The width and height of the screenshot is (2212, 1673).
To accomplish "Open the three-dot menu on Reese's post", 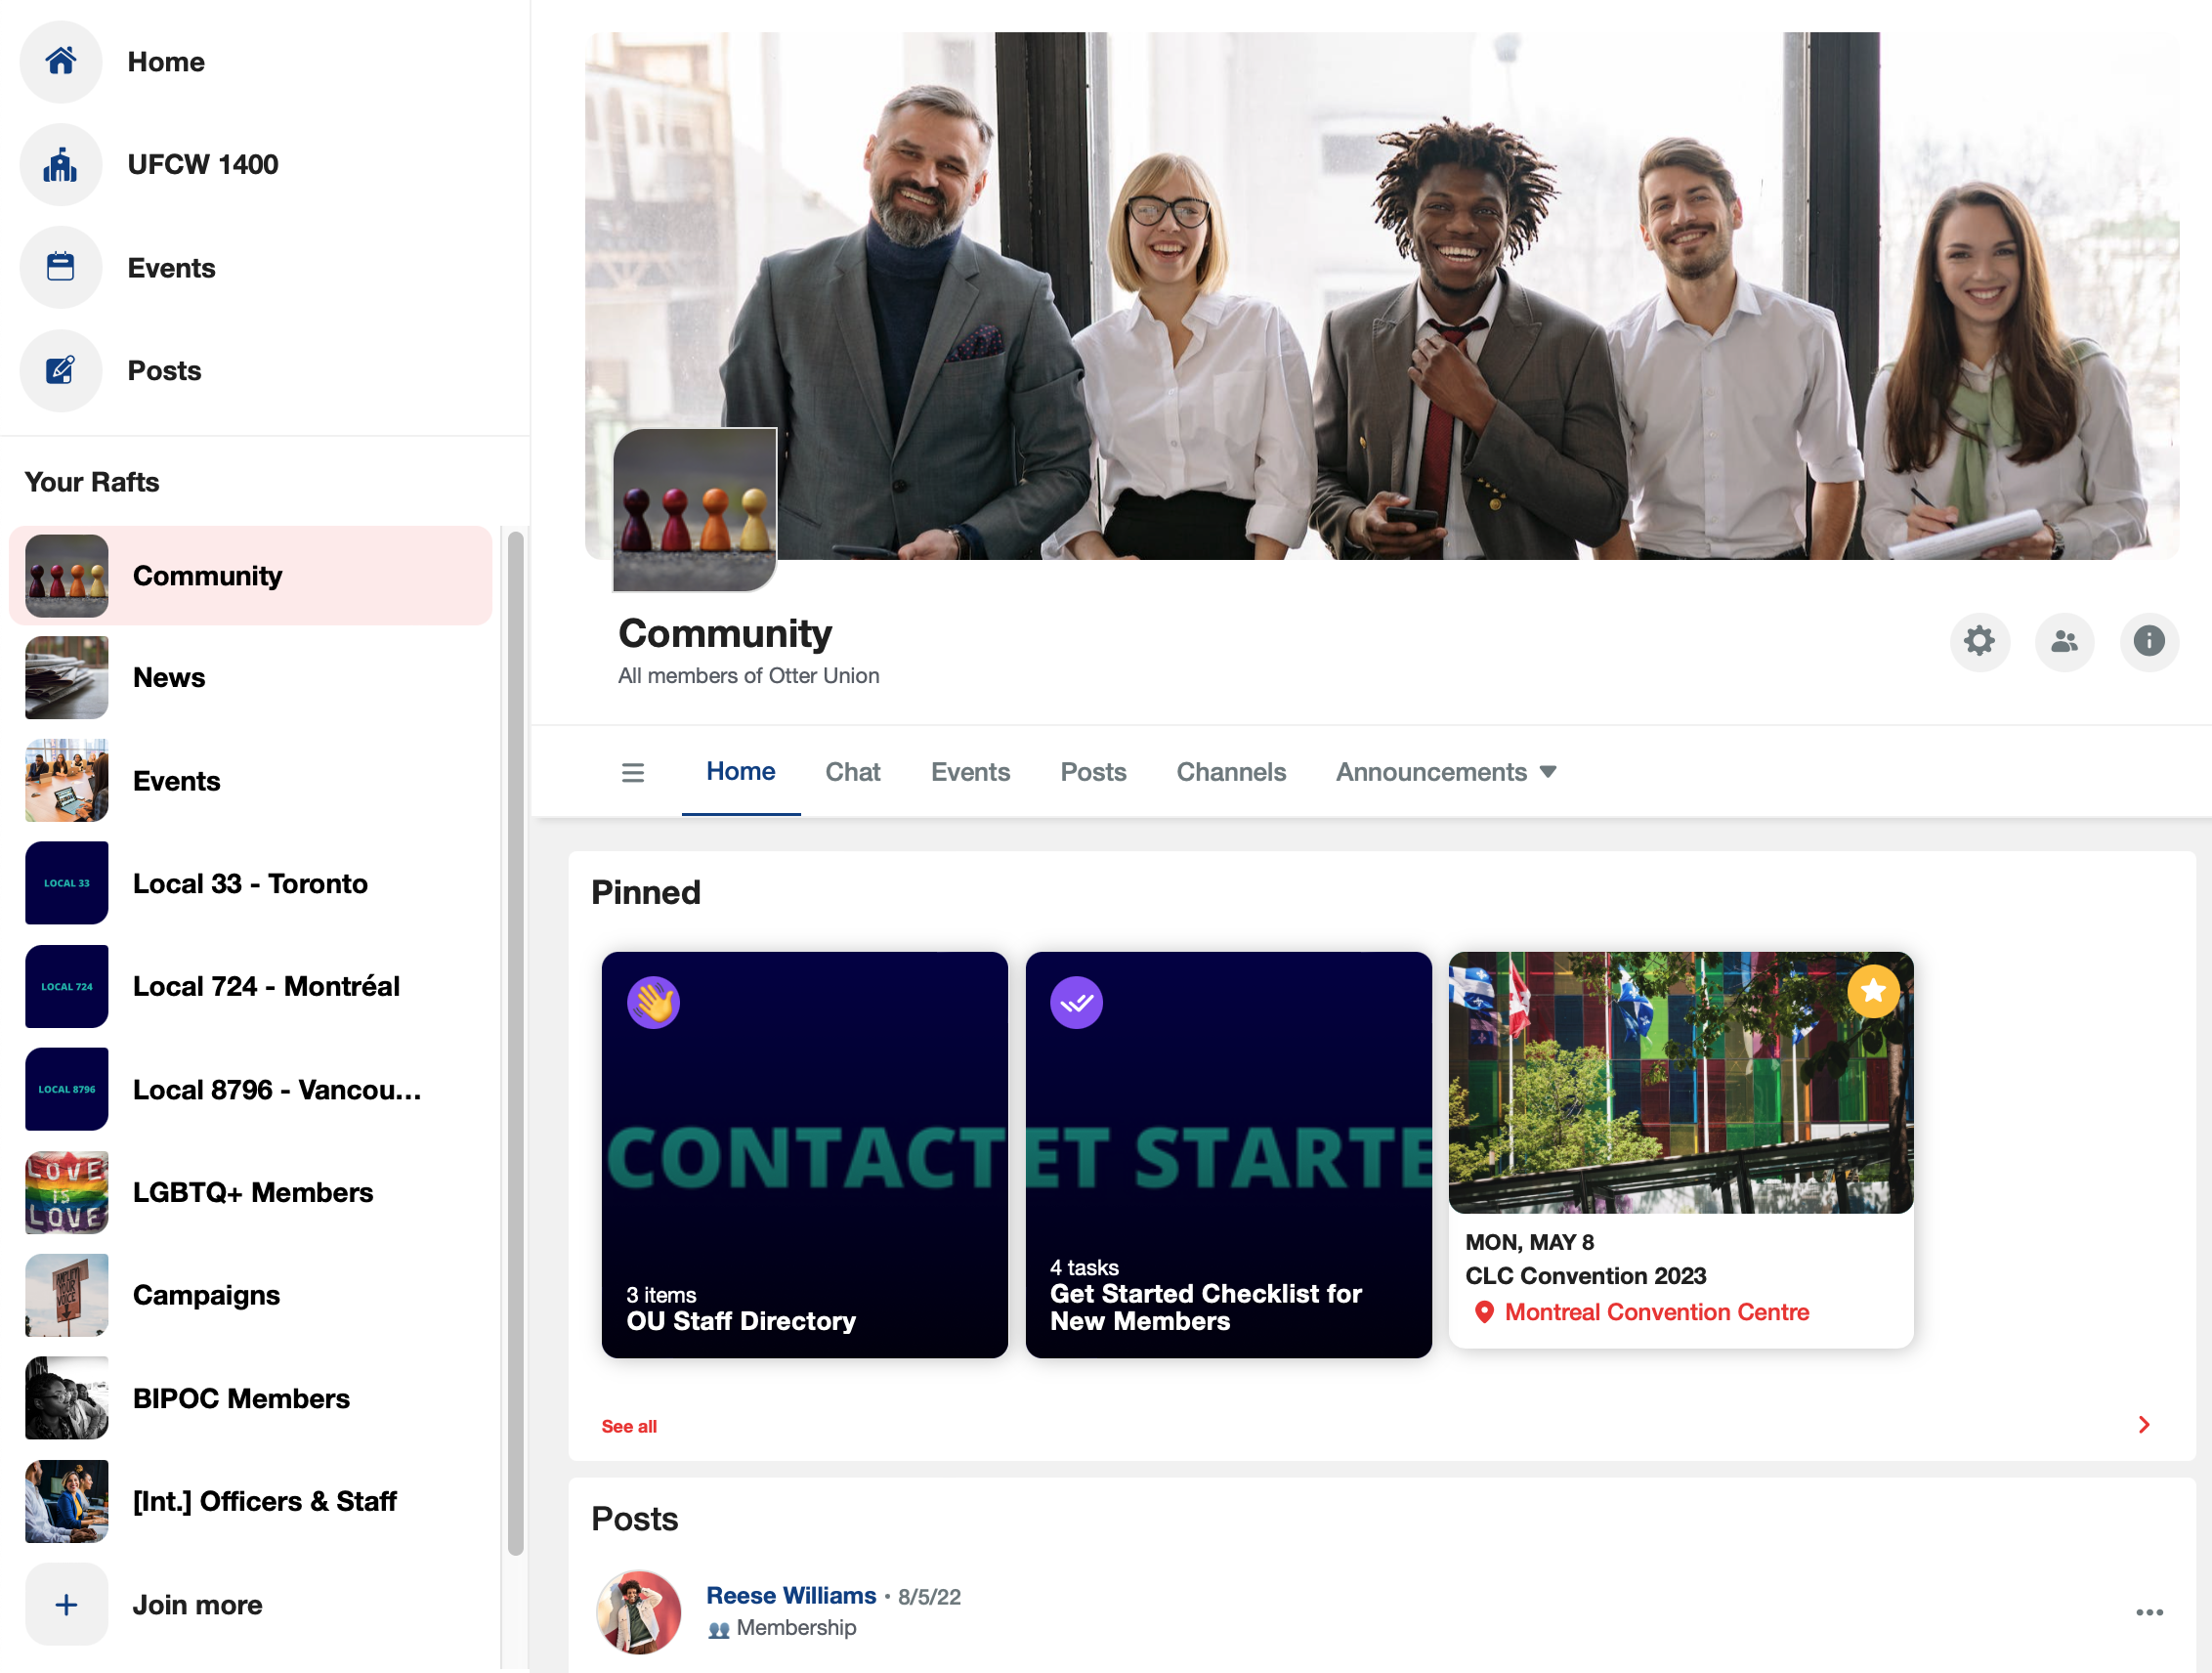I will 2149,1612.
